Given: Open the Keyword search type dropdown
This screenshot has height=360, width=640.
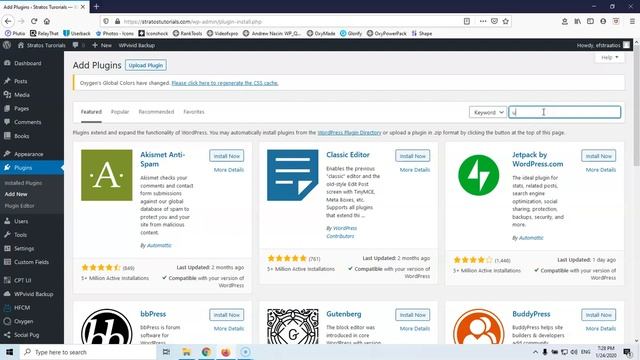Looking at the screenshot, I should pos(488,112).
